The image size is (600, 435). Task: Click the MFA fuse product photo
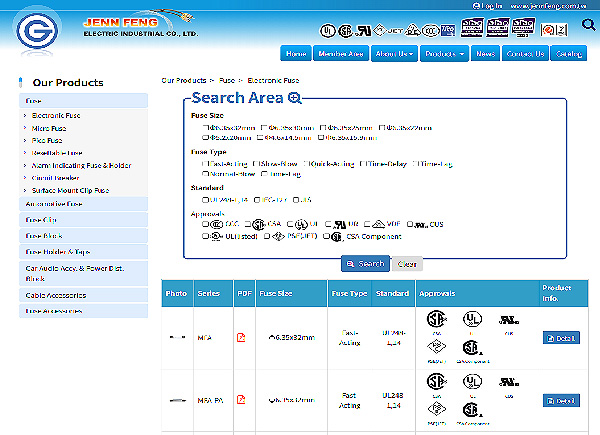point(177,338)
